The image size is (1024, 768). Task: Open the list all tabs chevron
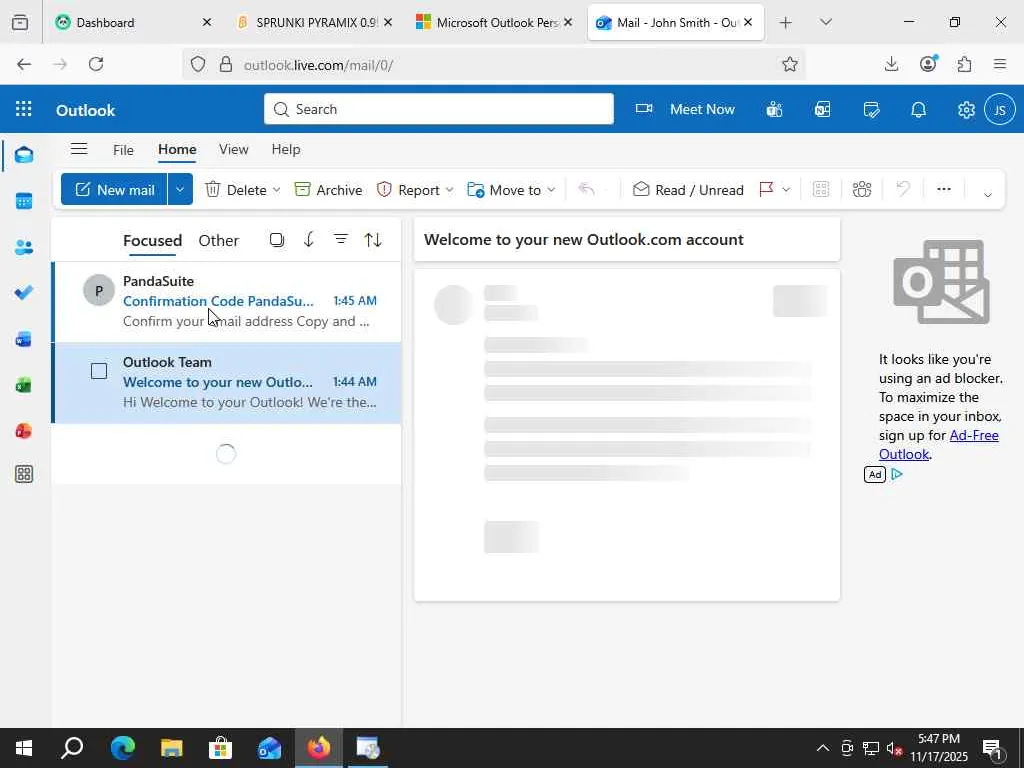pos(825,22)
